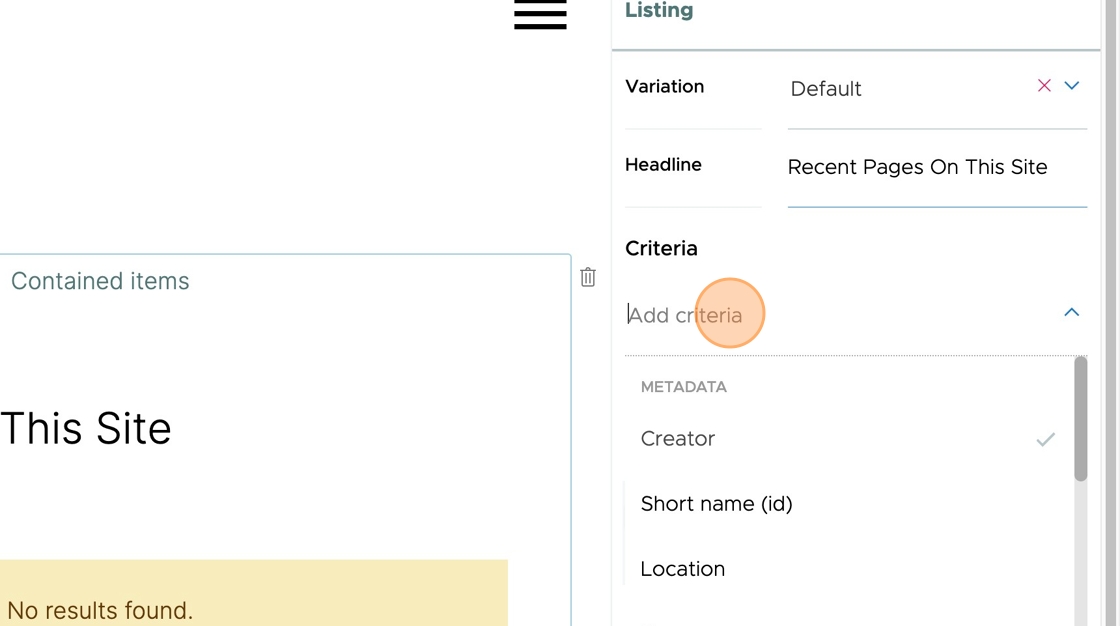The image size is (1120, 626).
Task: Click the Contained items block title
Action: click(x=100, y=281)
